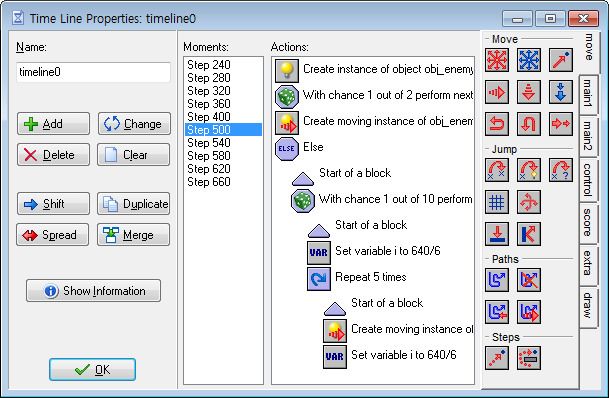Select the Jump to Random icon
This screenshot has width=609, height=398.
(560, 170)
